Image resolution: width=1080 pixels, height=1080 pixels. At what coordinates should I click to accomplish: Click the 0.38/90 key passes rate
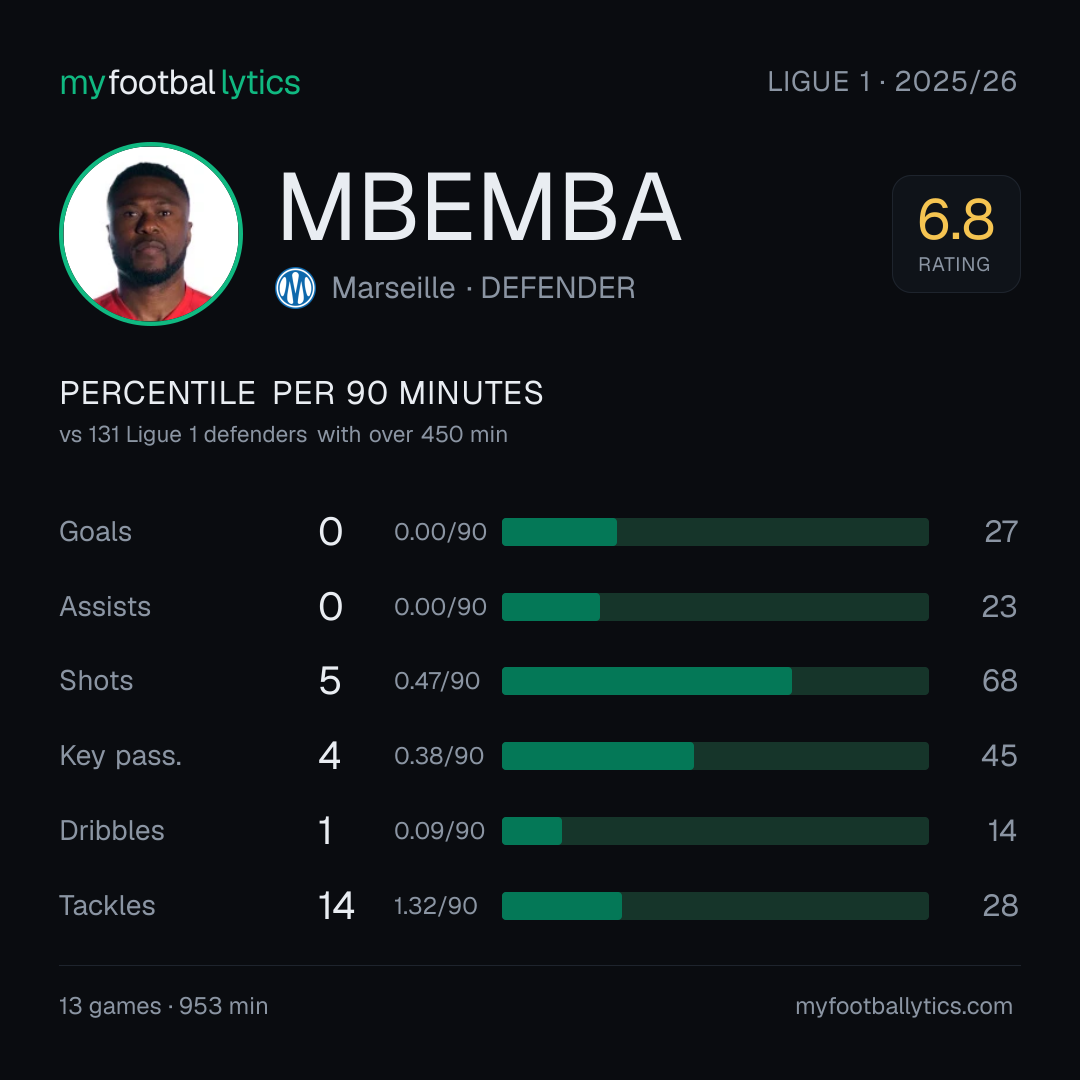[x=439, y=756]
